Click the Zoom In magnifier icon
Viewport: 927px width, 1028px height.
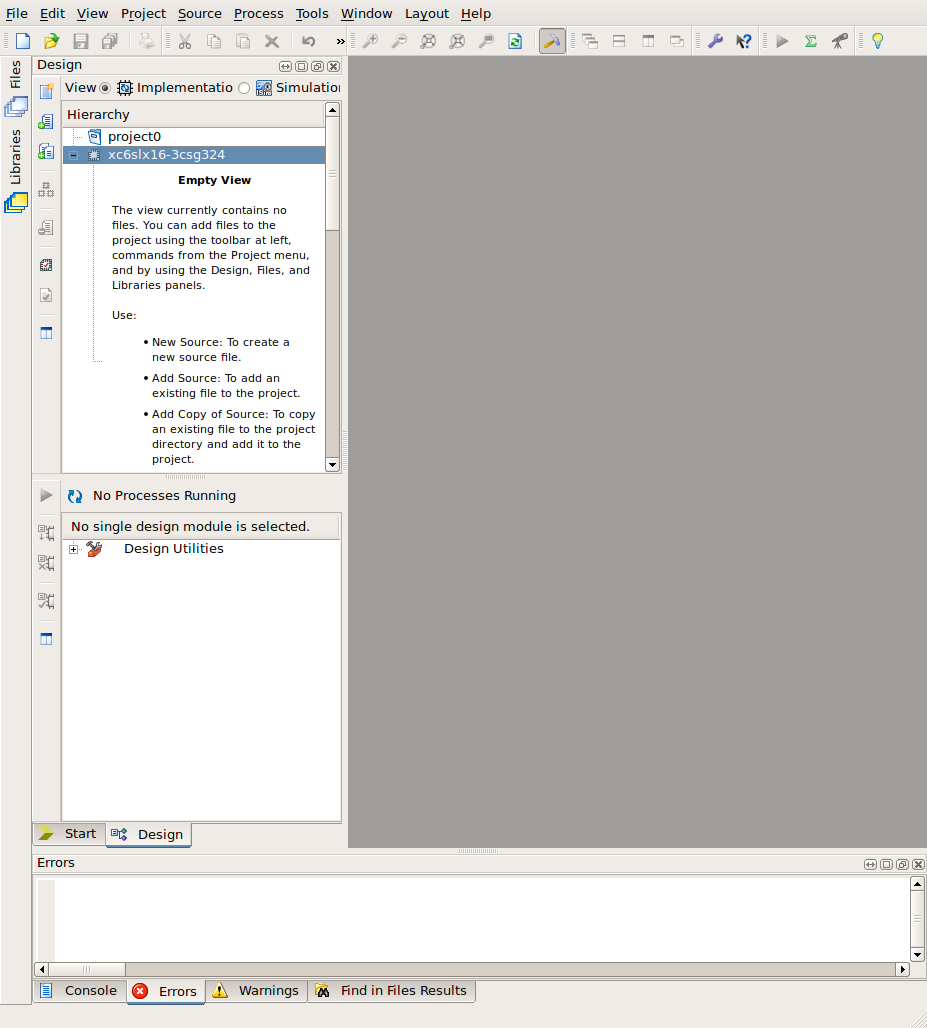[370, 41]
